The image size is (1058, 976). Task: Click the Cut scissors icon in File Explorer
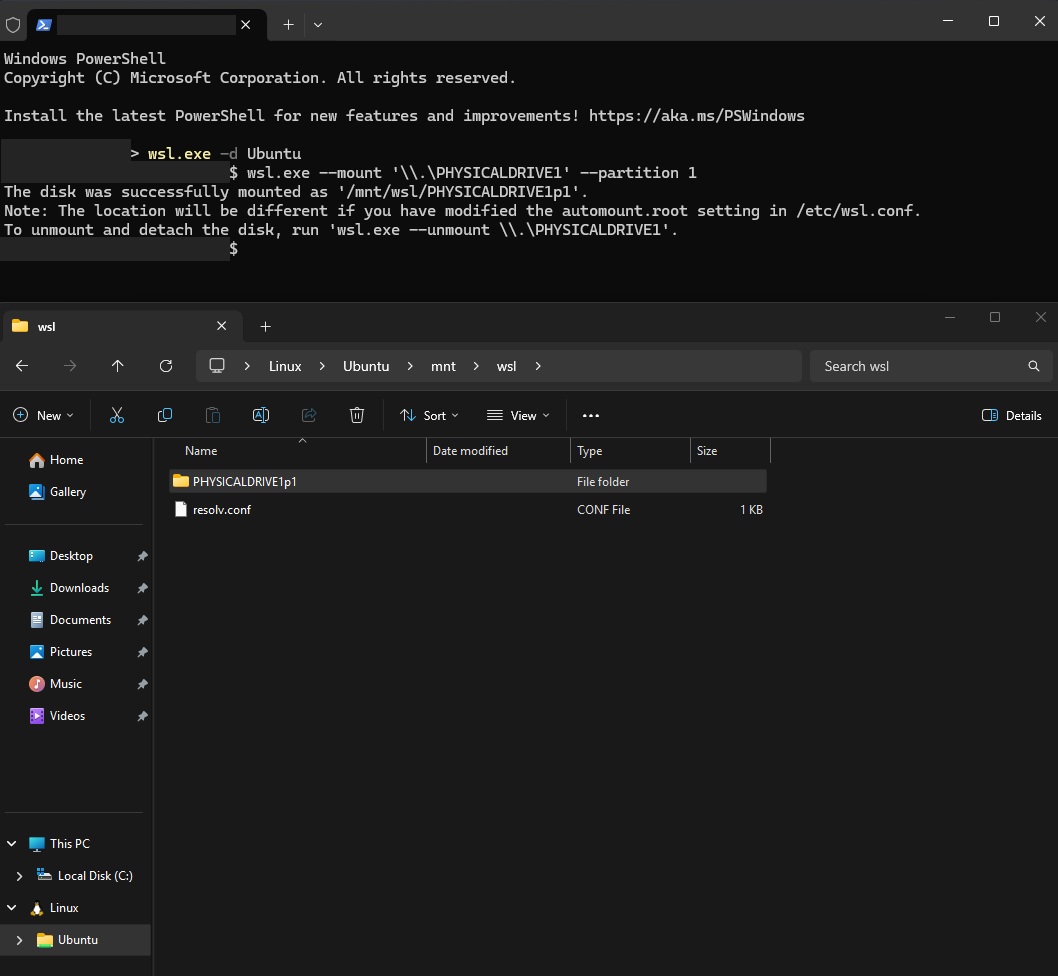coord(117,415)
